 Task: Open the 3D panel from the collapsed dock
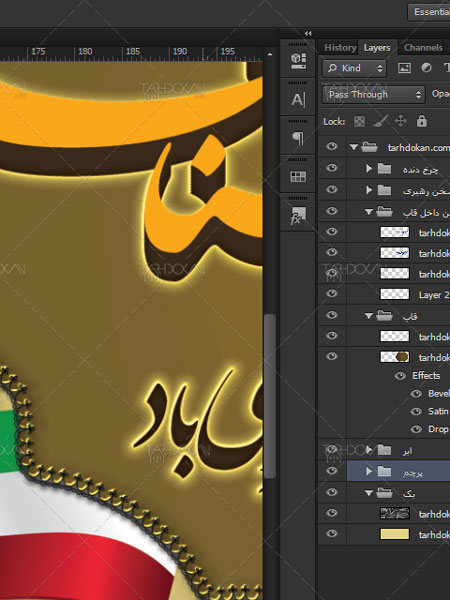click(x=298, y=61)
